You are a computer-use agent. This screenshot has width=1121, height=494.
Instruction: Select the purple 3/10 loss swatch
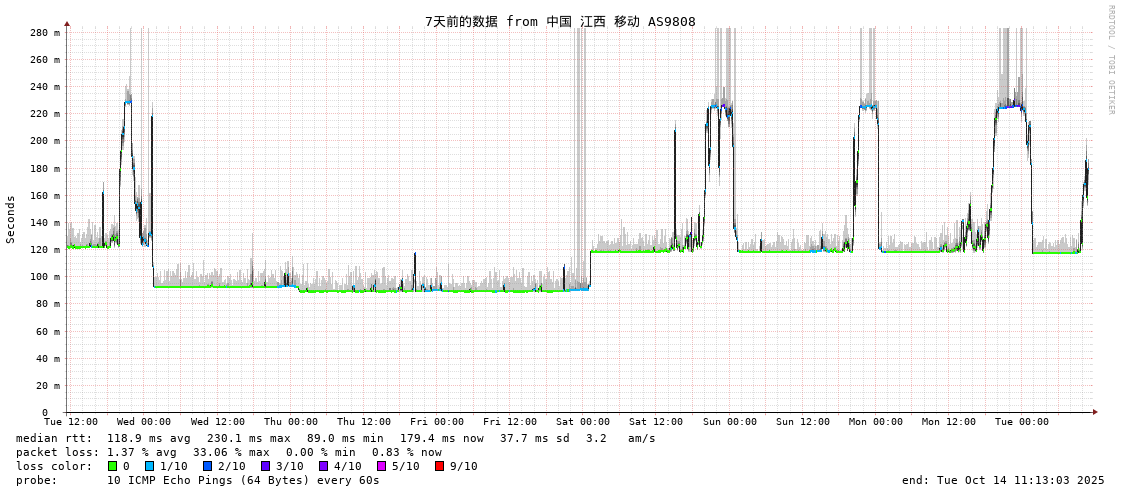click(265, 466)
